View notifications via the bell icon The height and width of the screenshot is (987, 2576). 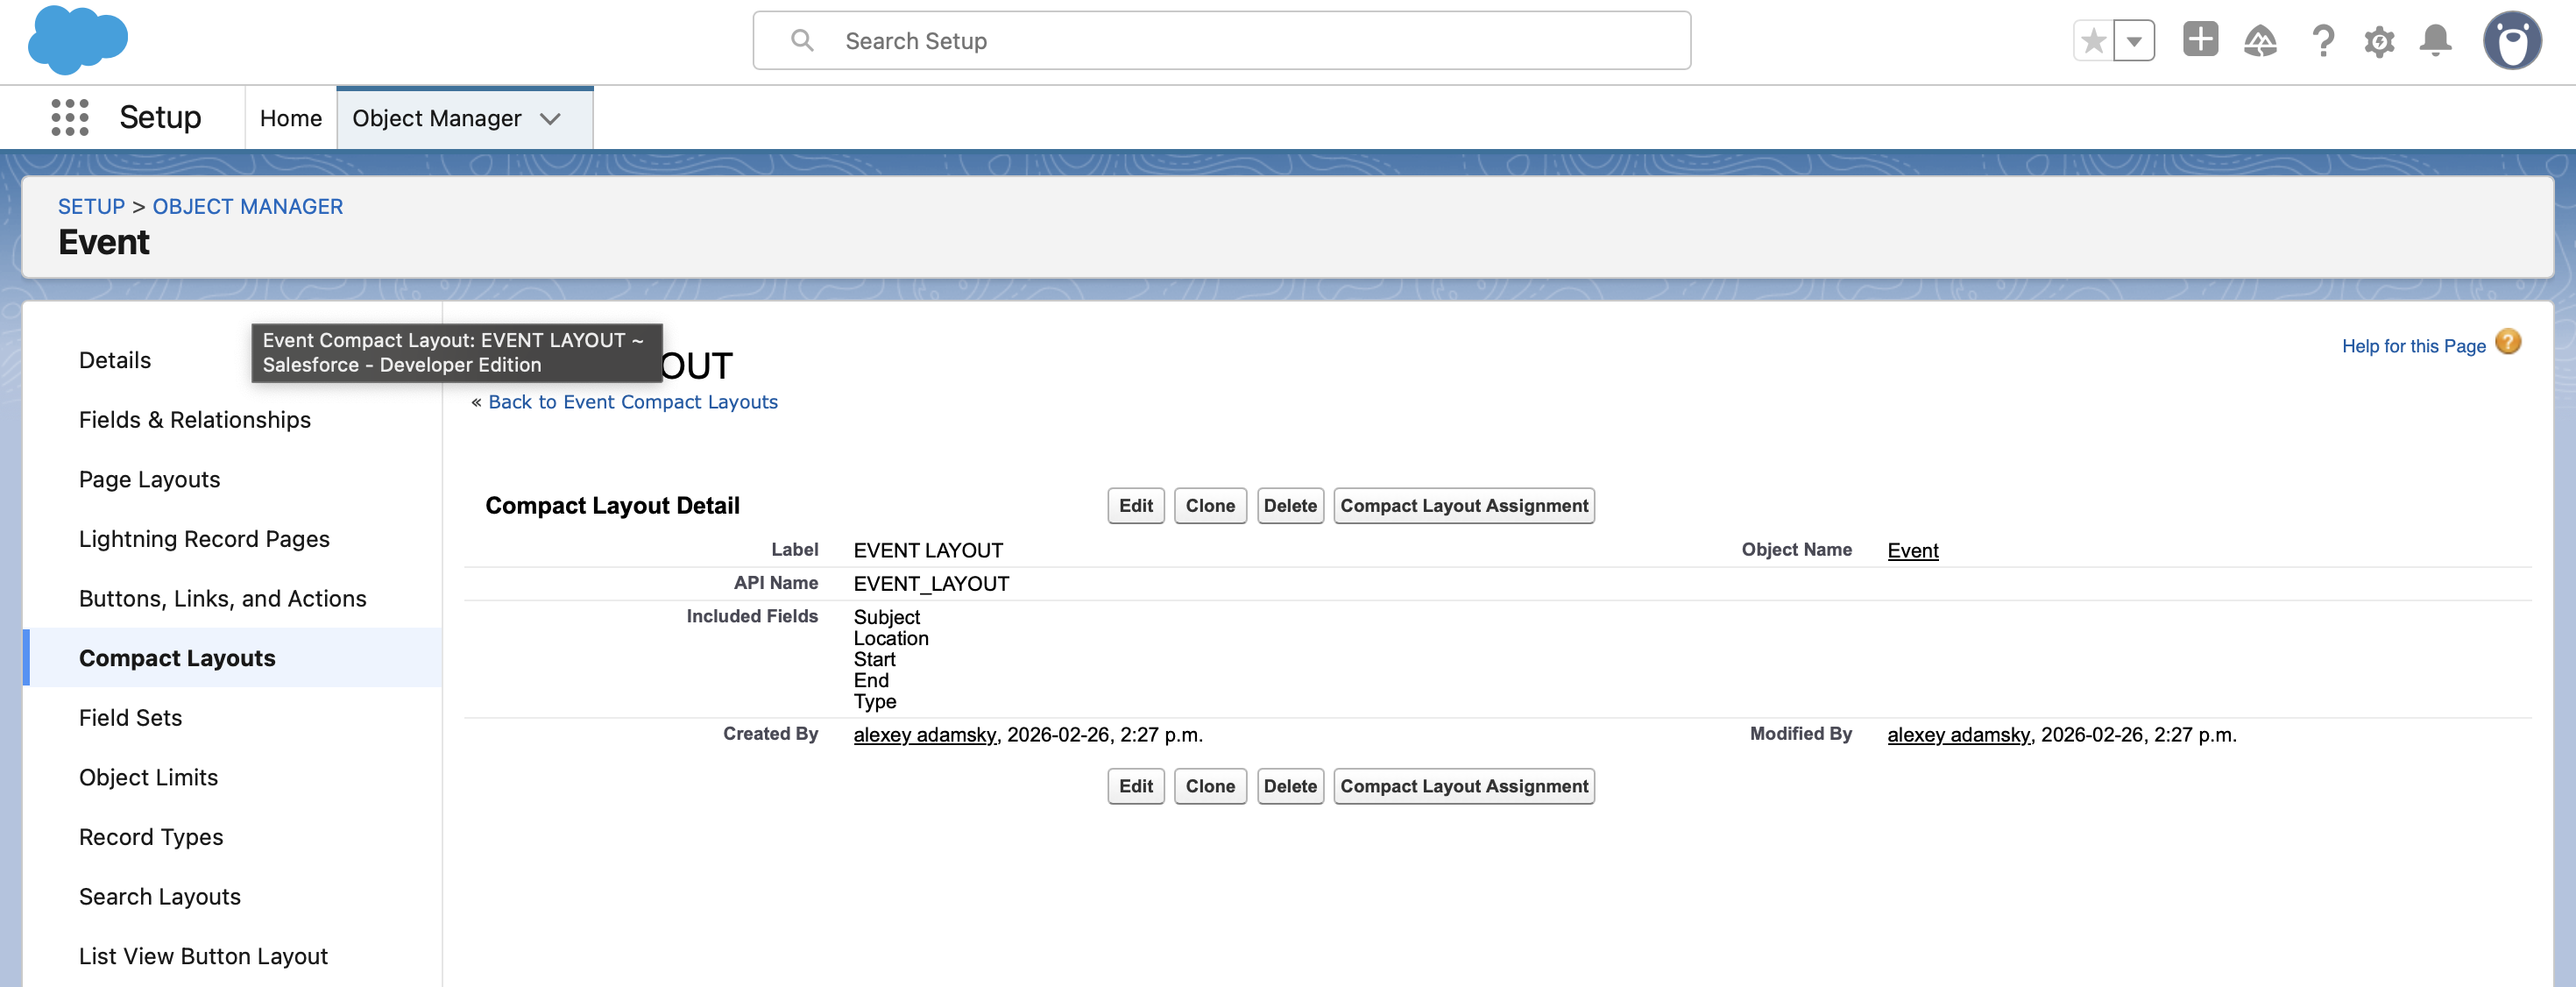[2436, 40]
